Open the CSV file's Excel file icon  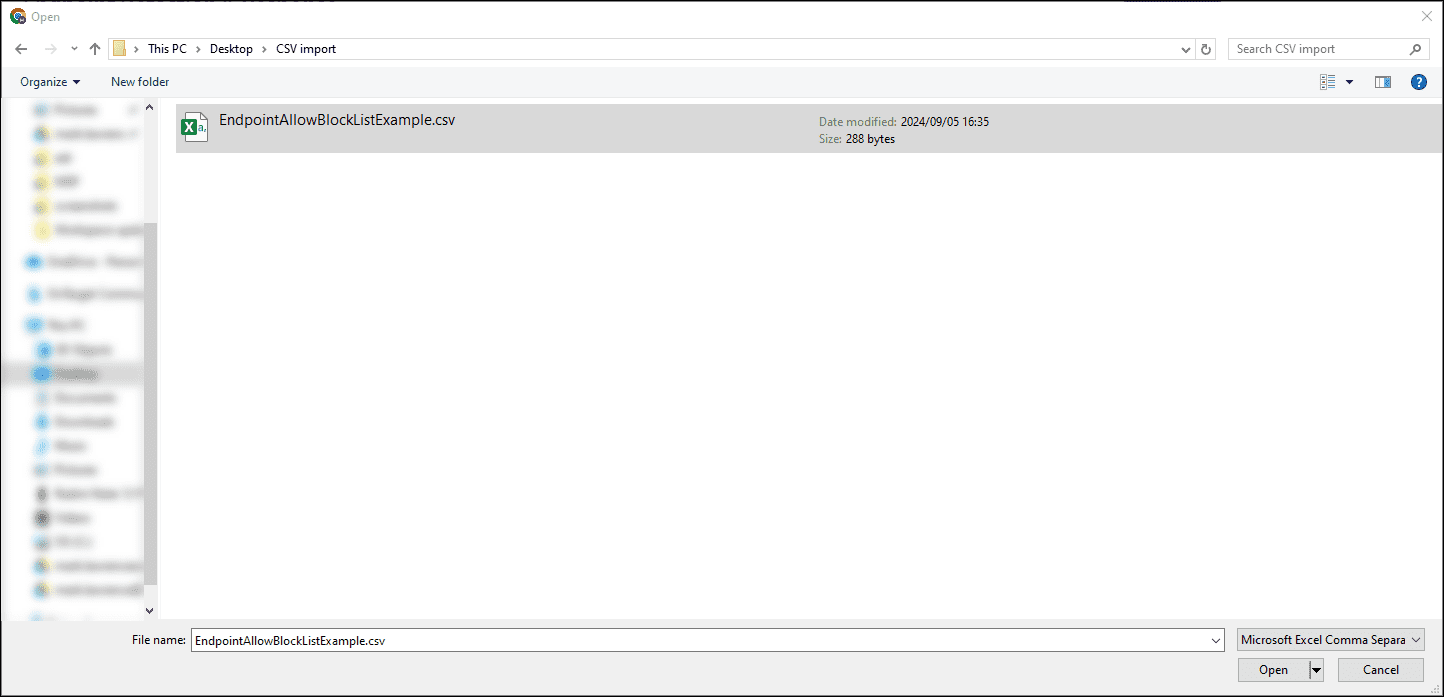pyautogui.click(x=195, y=127)
